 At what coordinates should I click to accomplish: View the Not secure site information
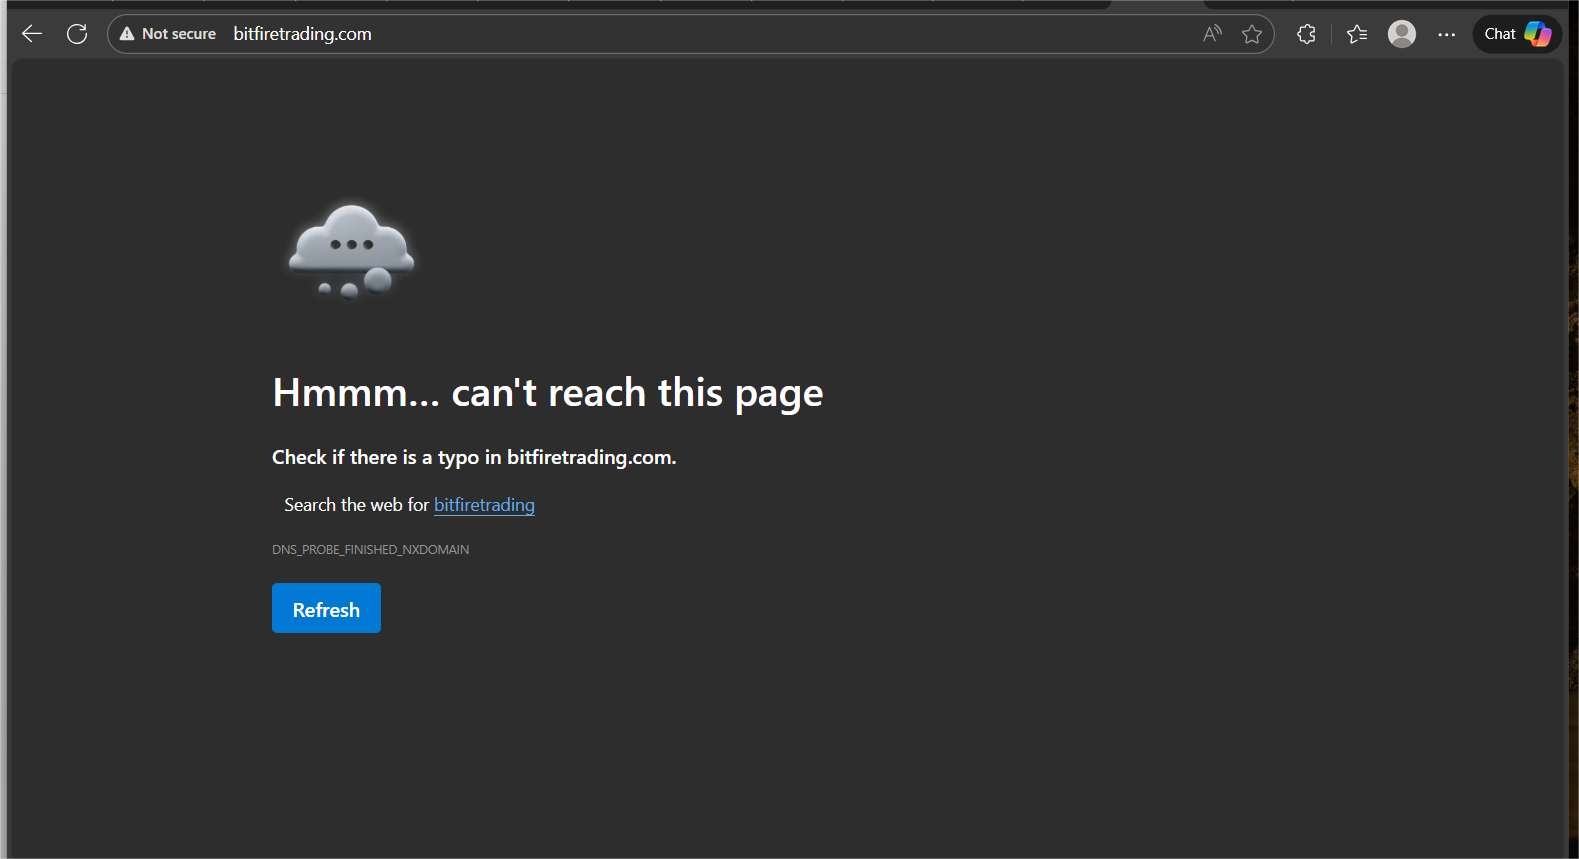(168, 34)
